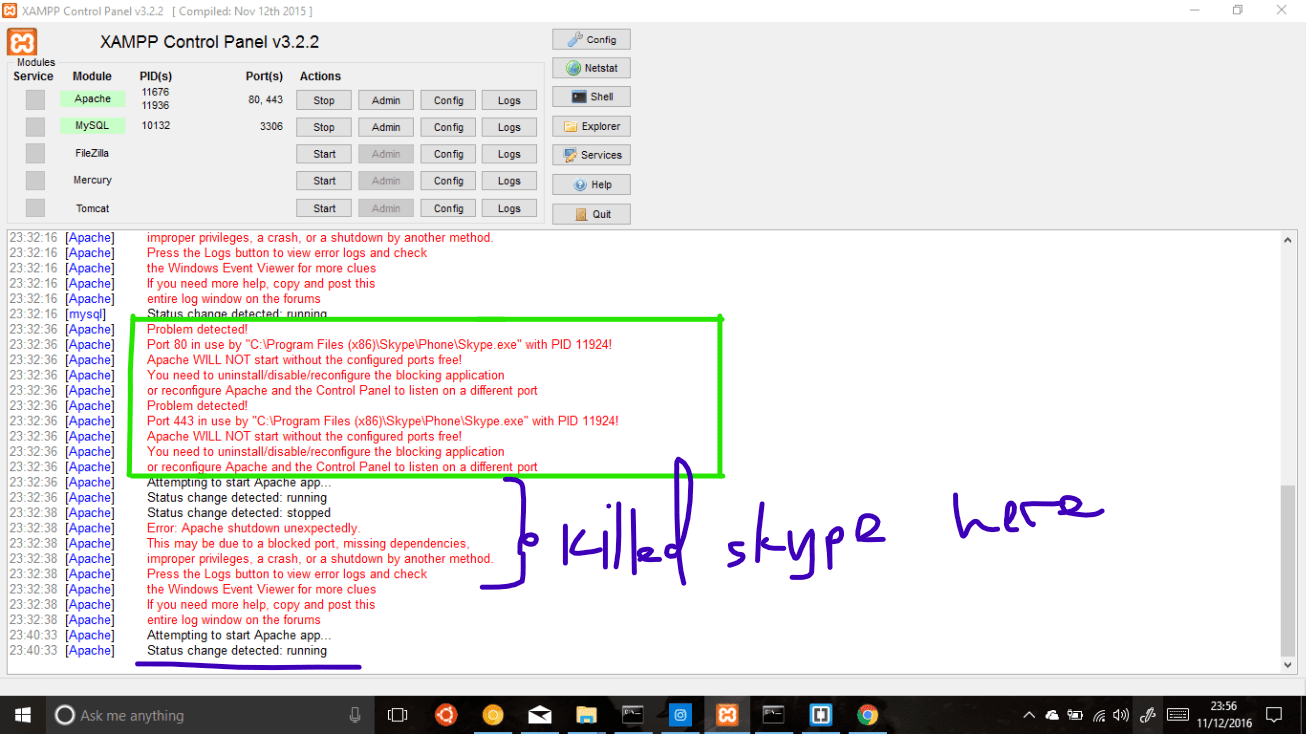Click the XAMPP logo in the header

point(22,42)
